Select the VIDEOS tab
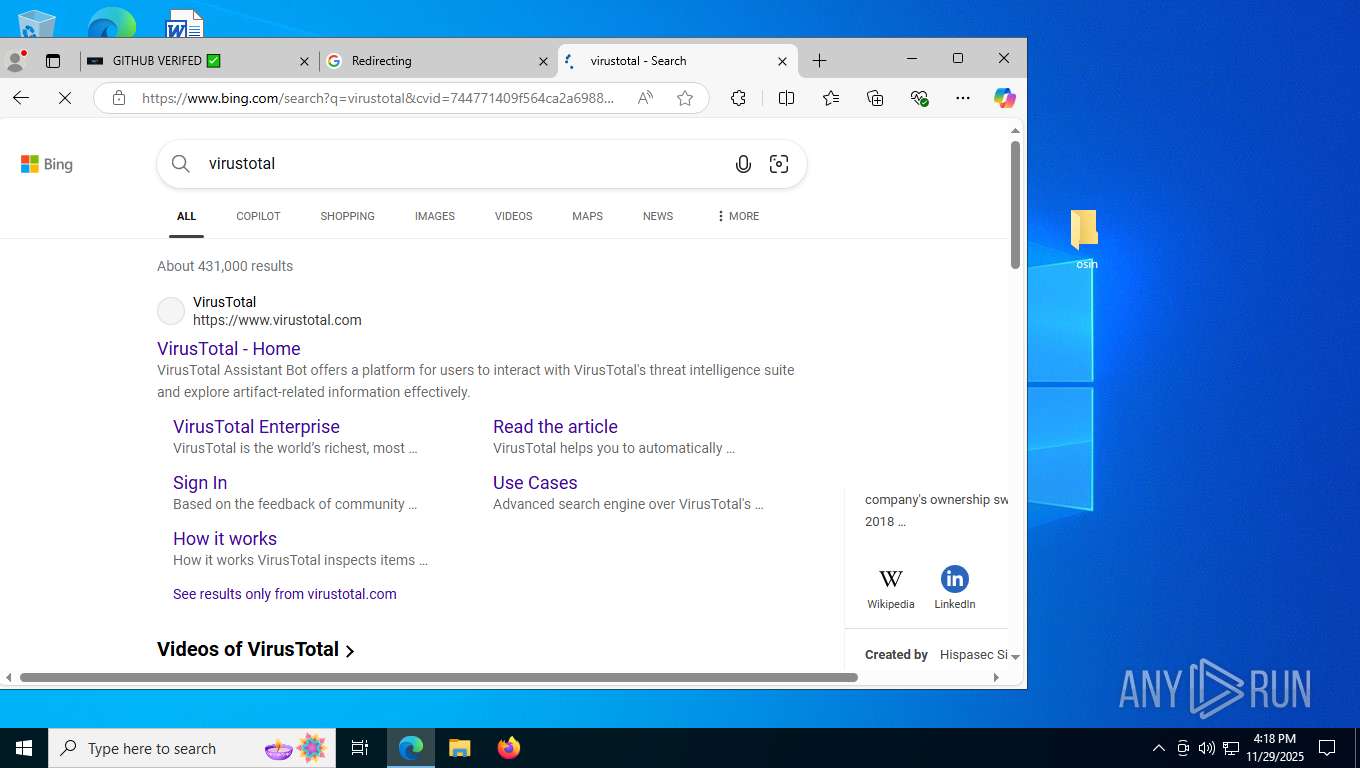1360x768 pixels. point(513,216)
